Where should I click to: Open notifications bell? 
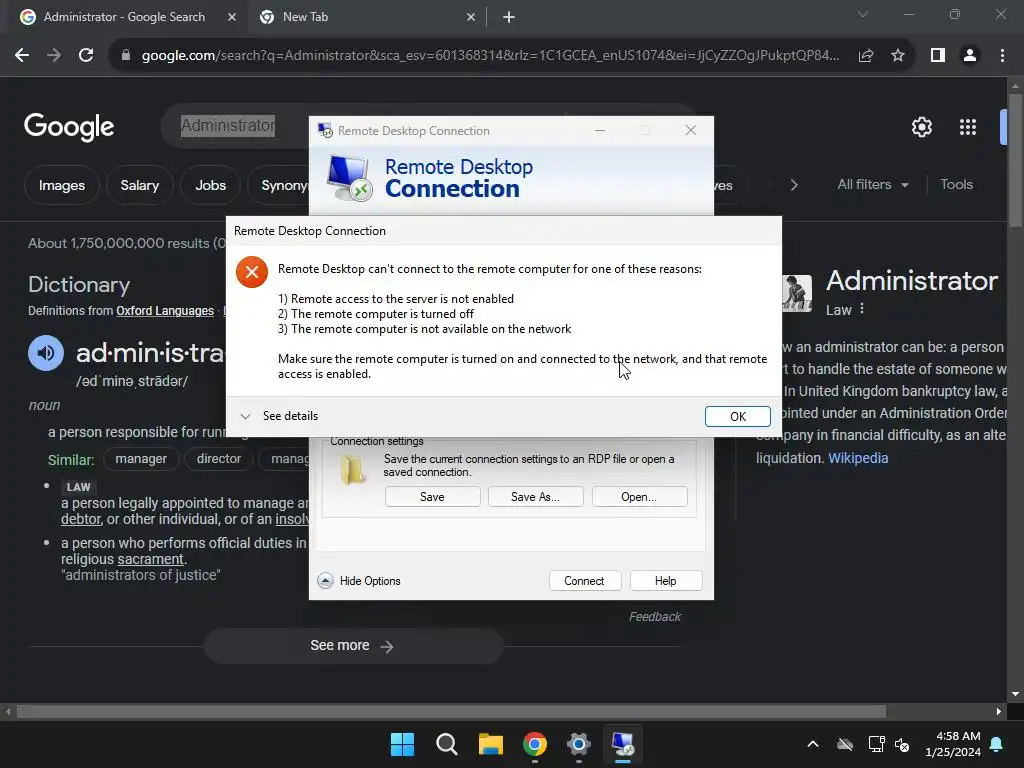click(997, 744)
